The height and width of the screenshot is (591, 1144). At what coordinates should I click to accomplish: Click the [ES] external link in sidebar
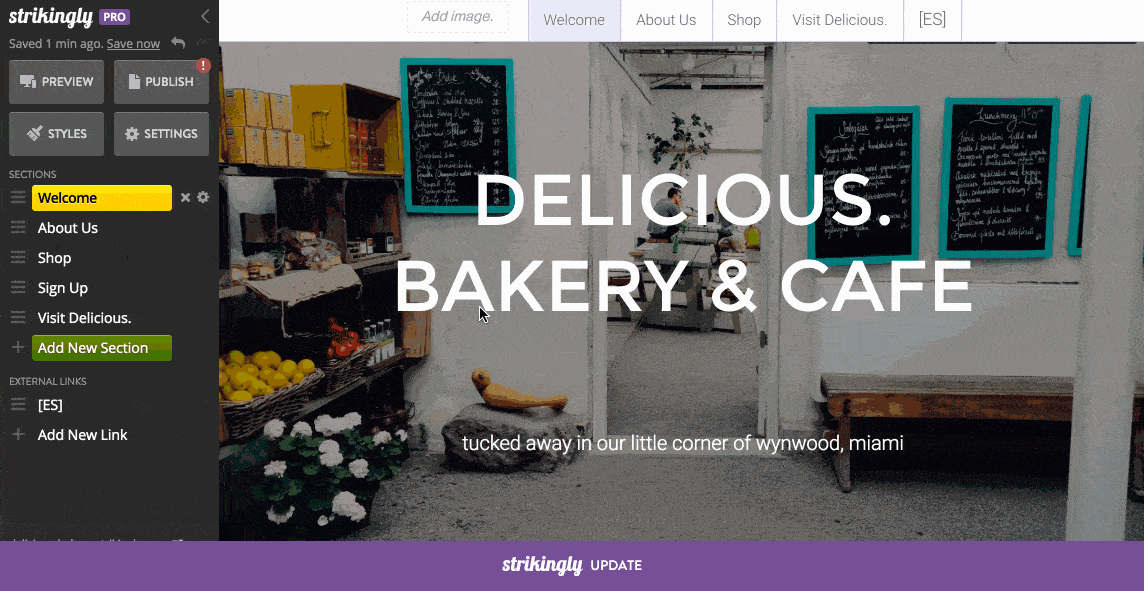[x=50, y=405]
